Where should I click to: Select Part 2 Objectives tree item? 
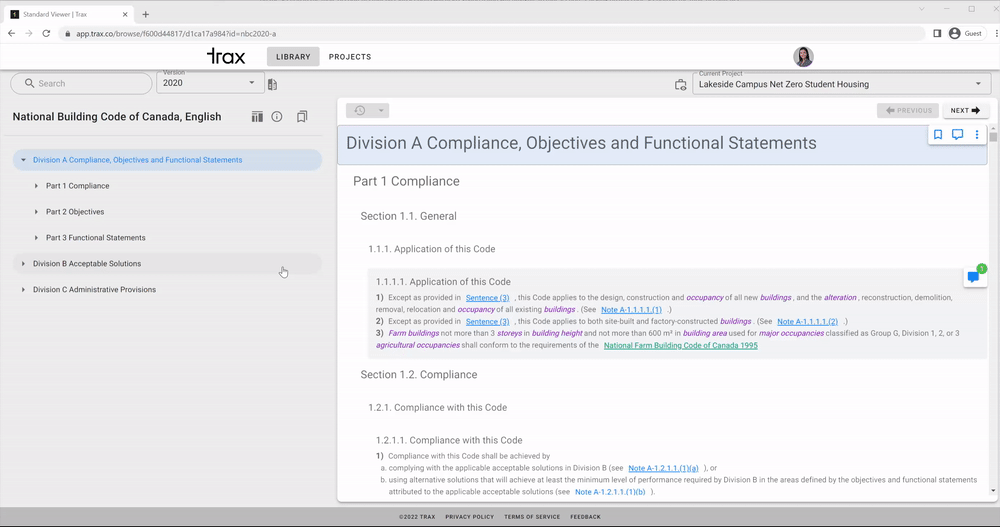pyautogui.click(x=75, y=212)
